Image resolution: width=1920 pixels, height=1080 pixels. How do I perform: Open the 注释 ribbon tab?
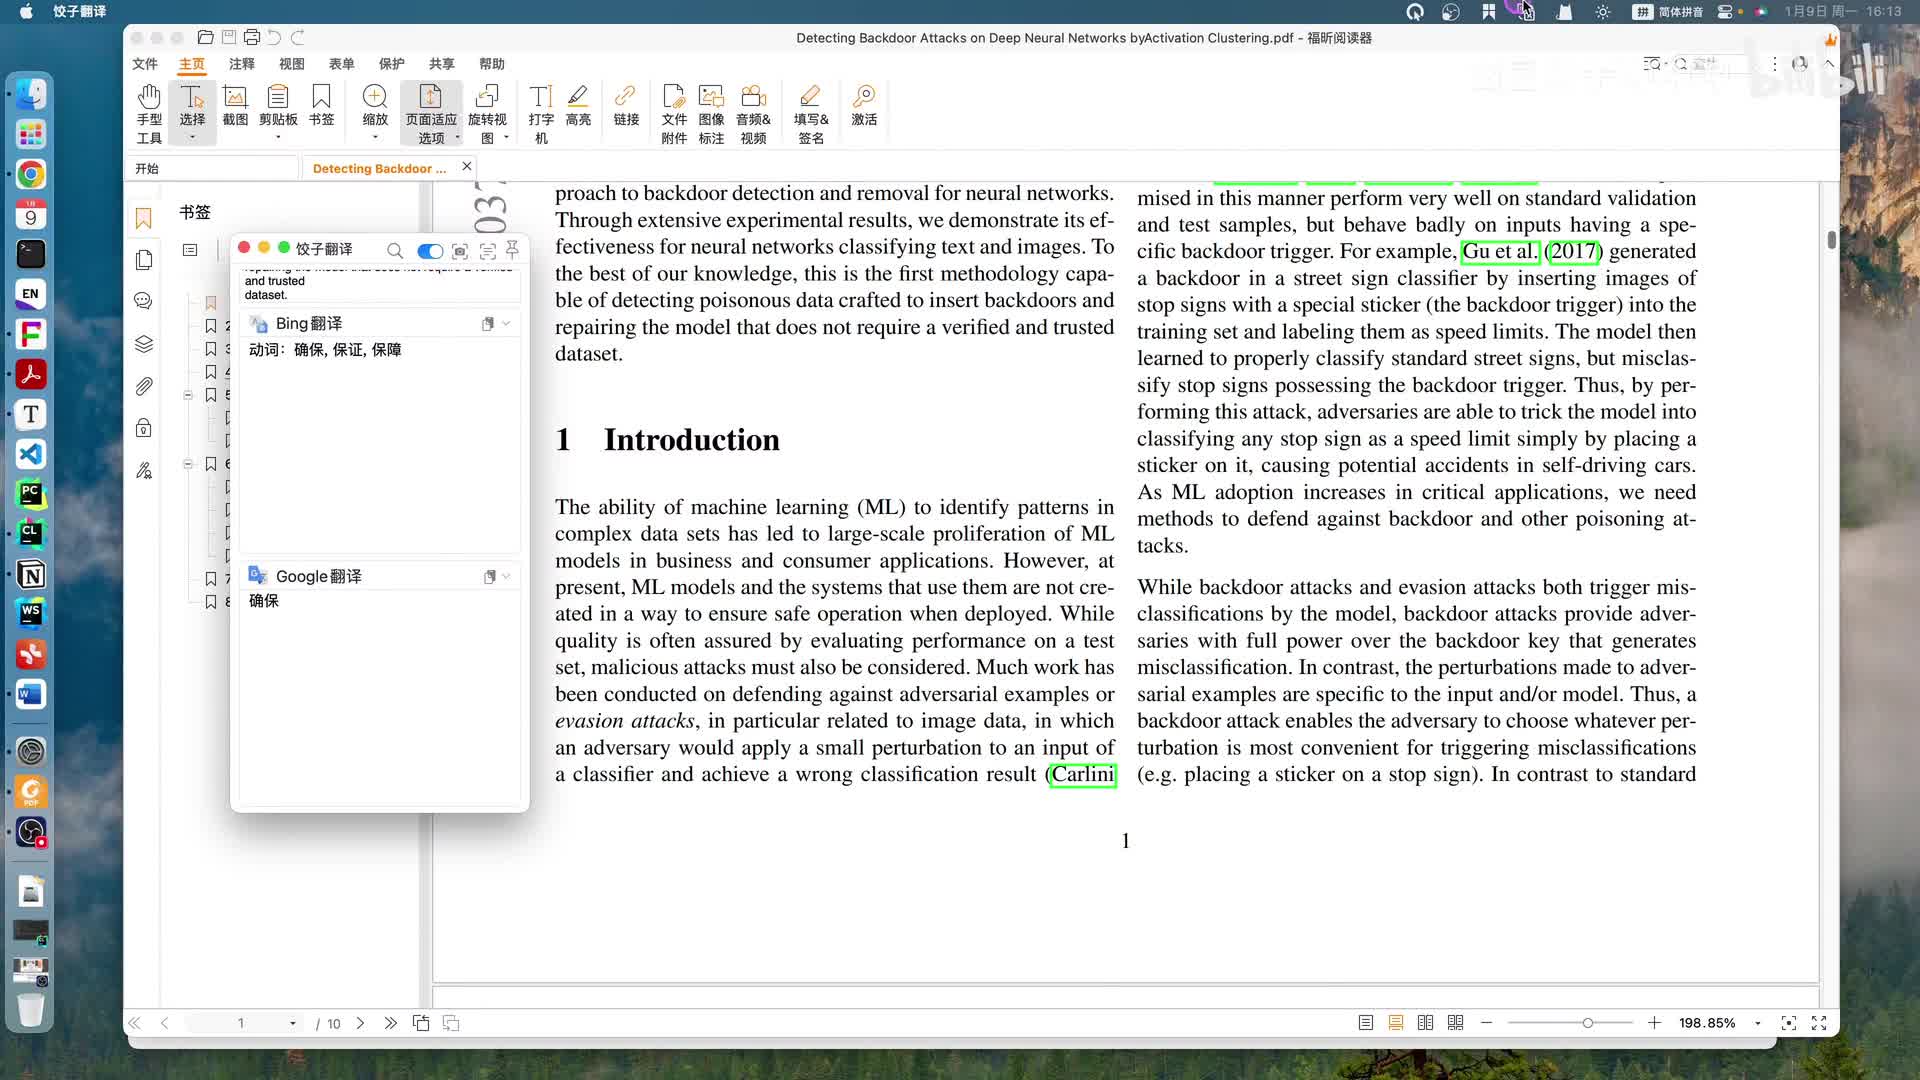(x=242, y=64)
